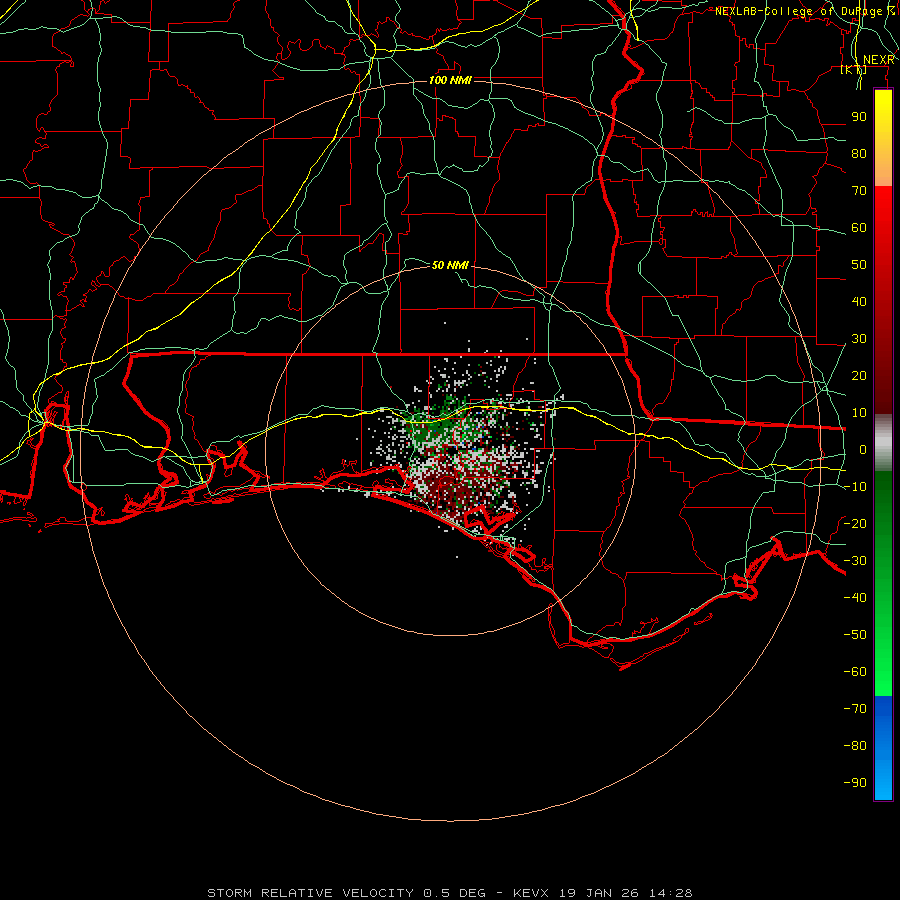
Task: Click the 100 NMI range ring label
Action: click(450, 80)
